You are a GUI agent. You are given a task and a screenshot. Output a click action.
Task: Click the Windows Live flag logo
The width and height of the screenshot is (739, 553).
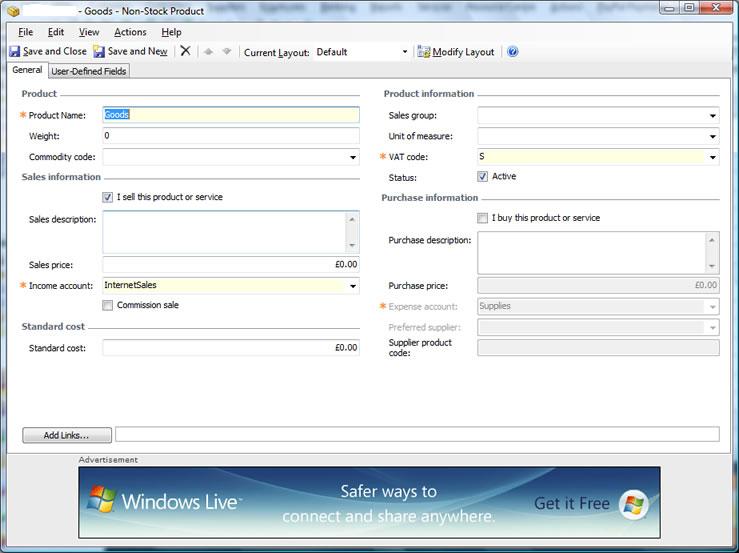click(101, 499)
